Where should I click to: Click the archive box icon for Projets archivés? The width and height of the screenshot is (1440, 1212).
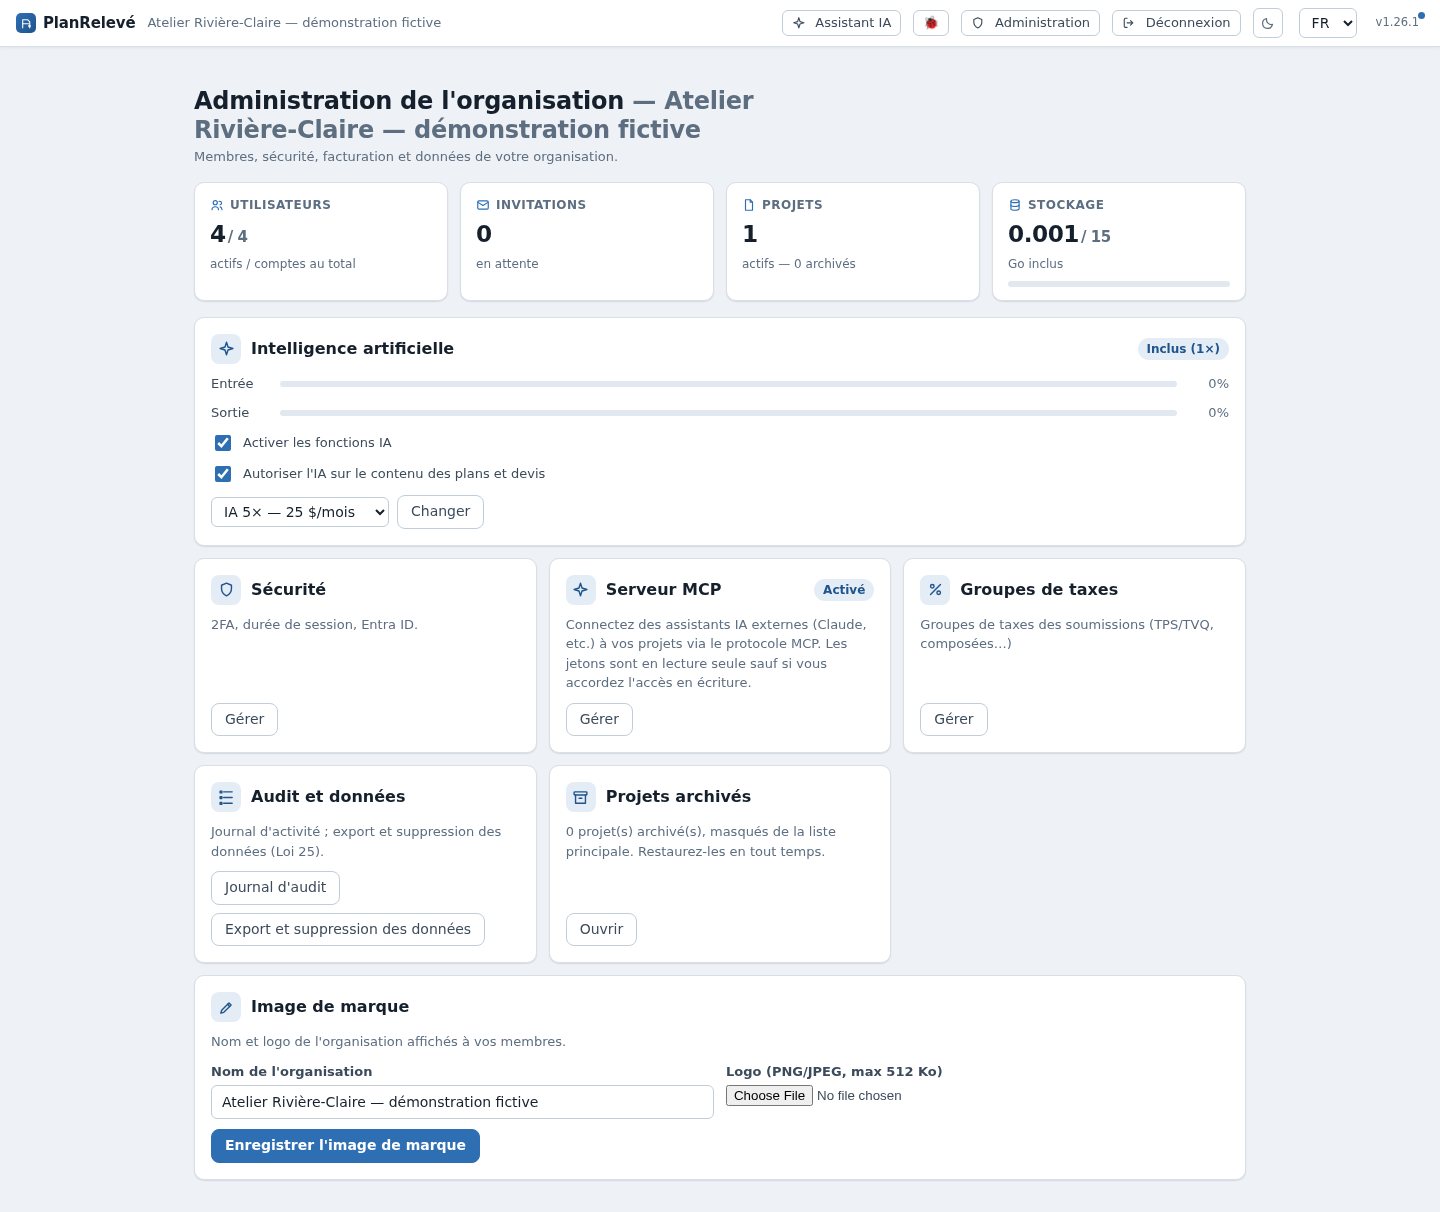[581, 797]
